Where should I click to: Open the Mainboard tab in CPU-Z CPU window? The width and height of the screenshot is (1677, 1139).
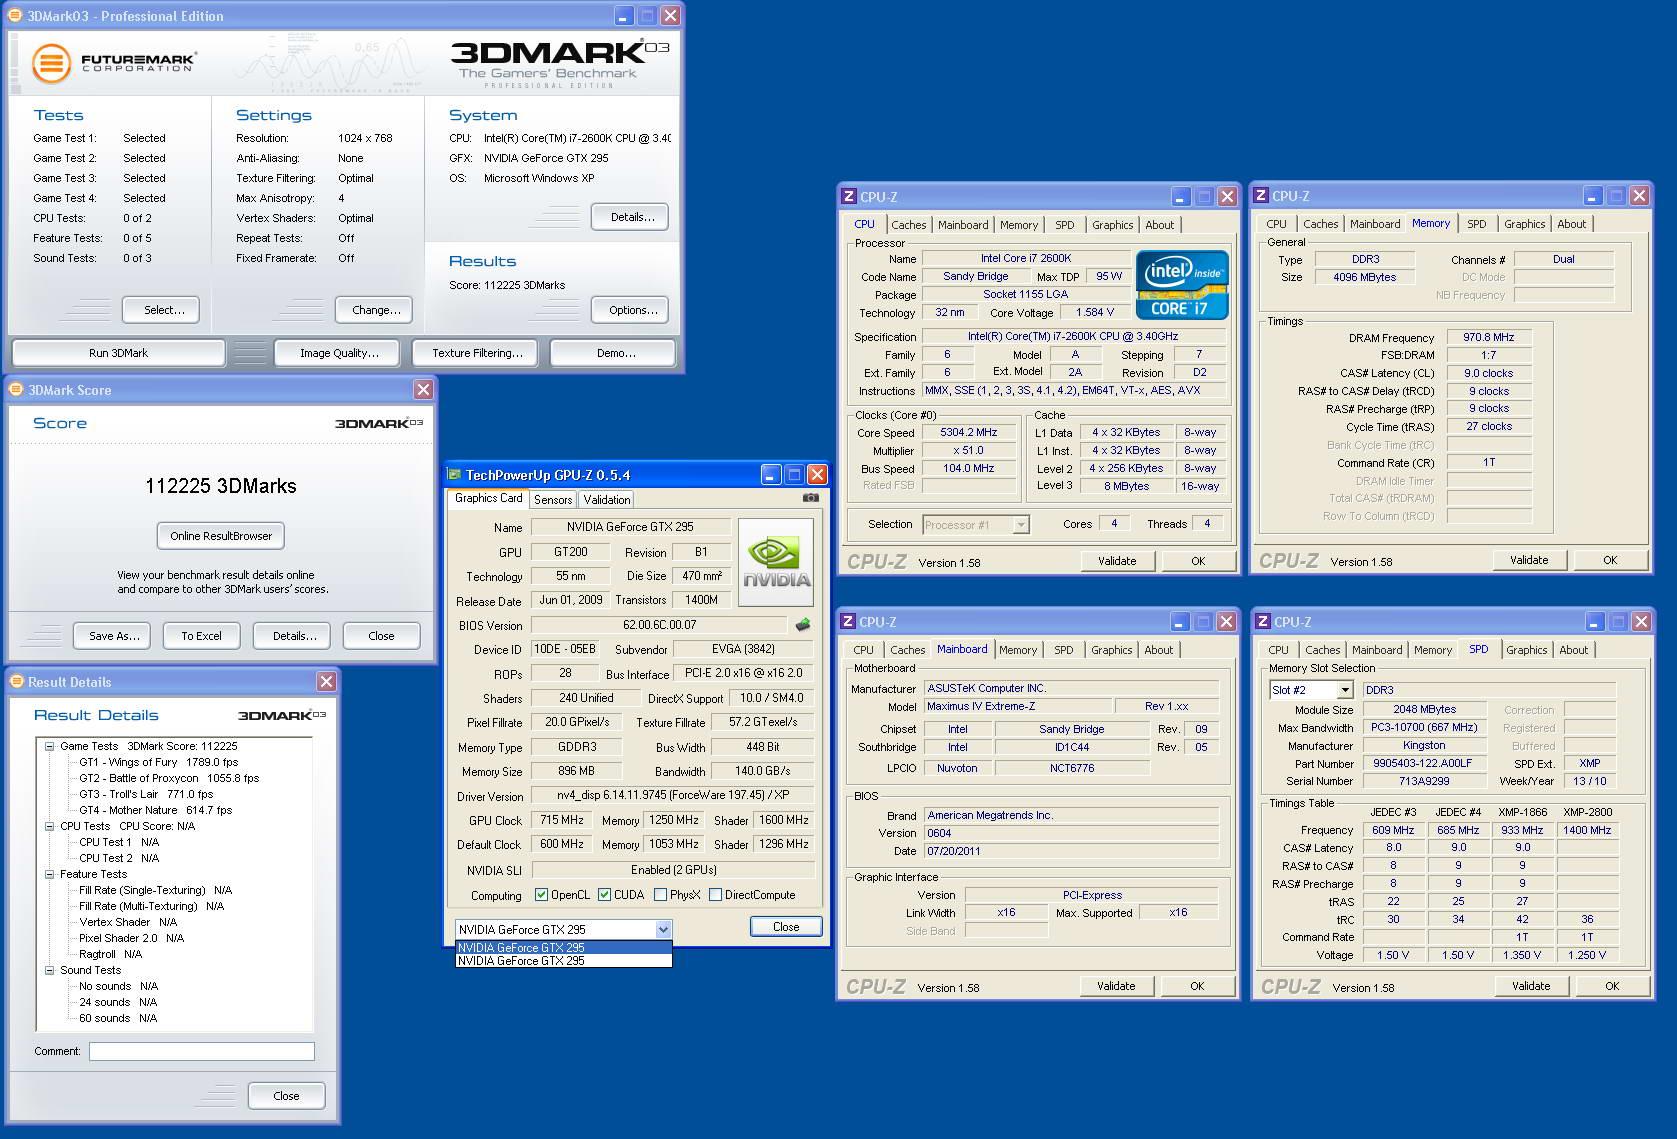pyautogui.click(x=964, y=225)
